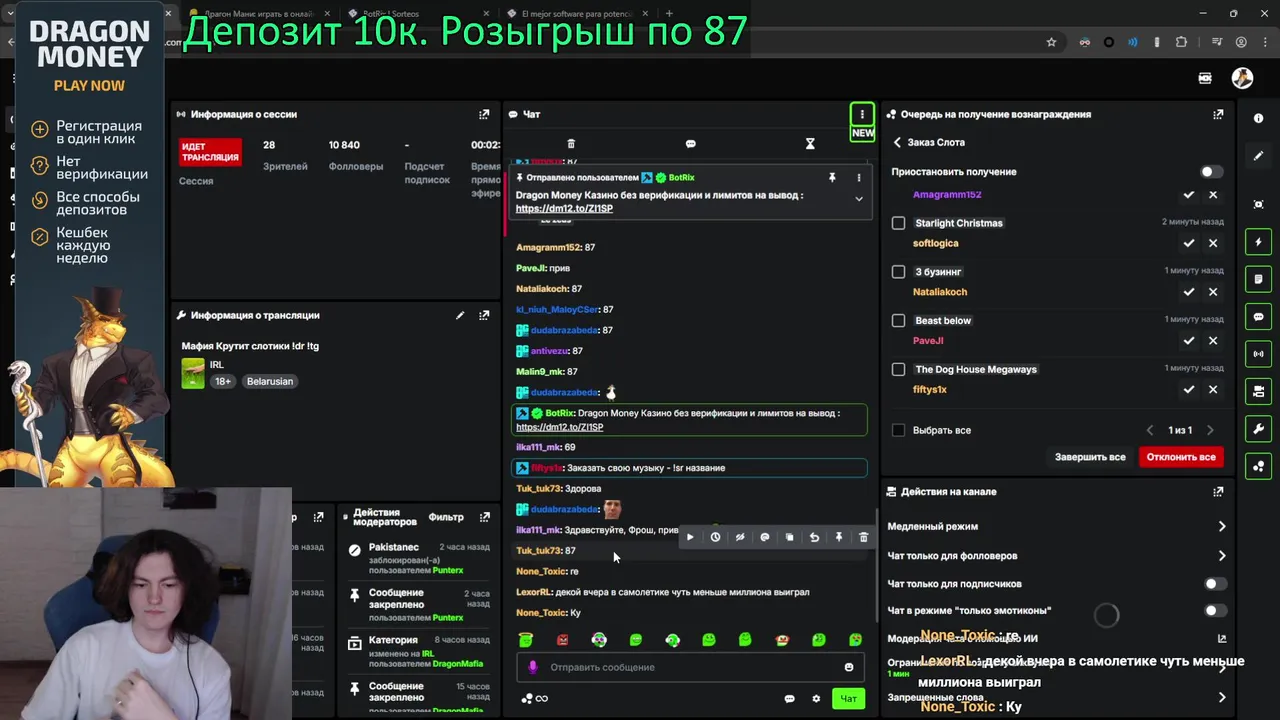Open the pinned dm12.to link
This screenshot has height=720, width=1280.
(564, 209)
